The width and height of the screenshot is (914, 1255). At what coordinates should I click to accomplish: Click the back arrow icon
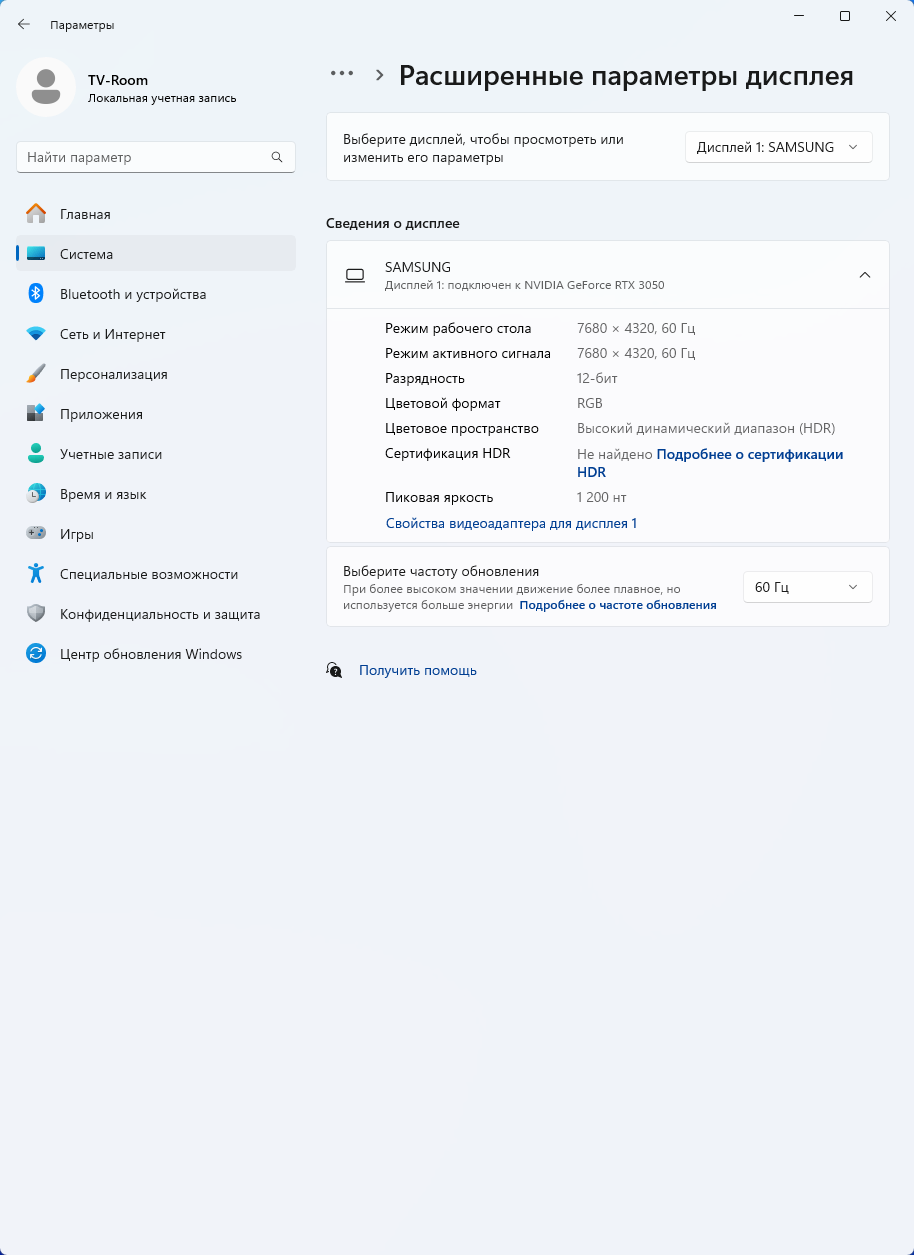click(24, 24)
